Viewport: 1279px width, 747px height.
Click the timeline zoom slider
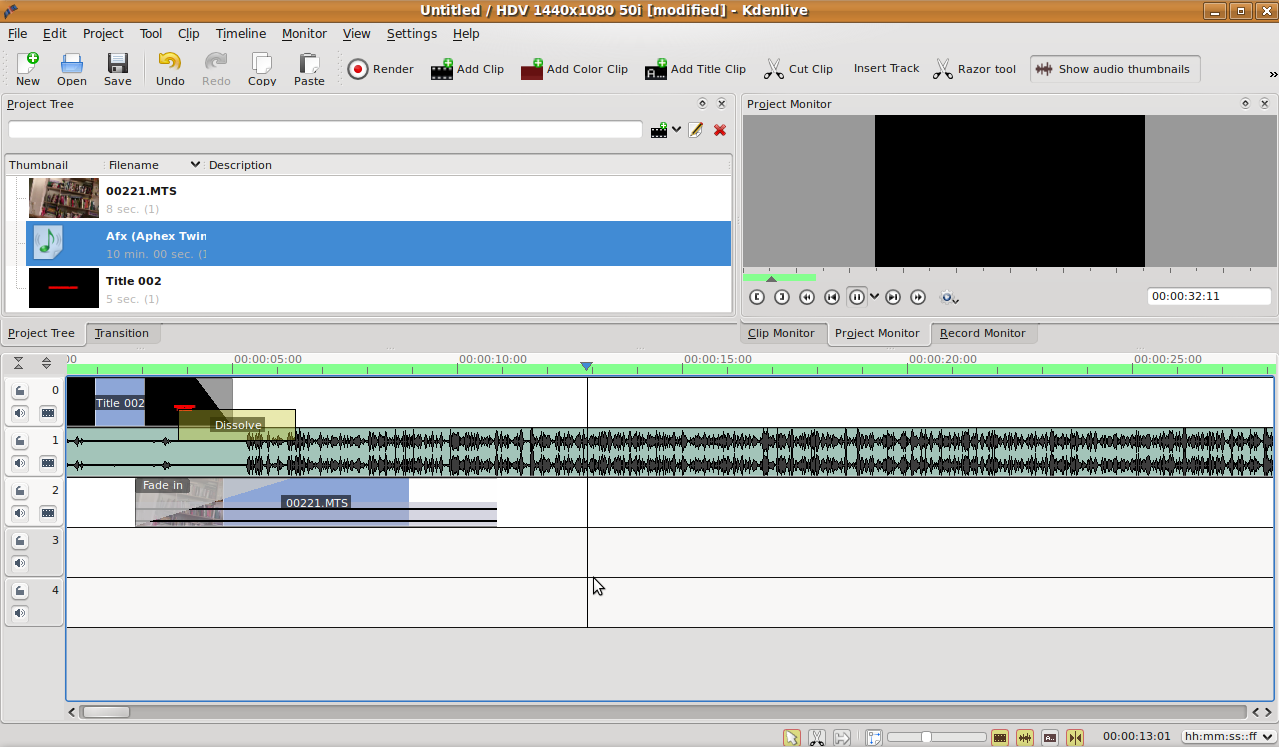pos(926,737)
